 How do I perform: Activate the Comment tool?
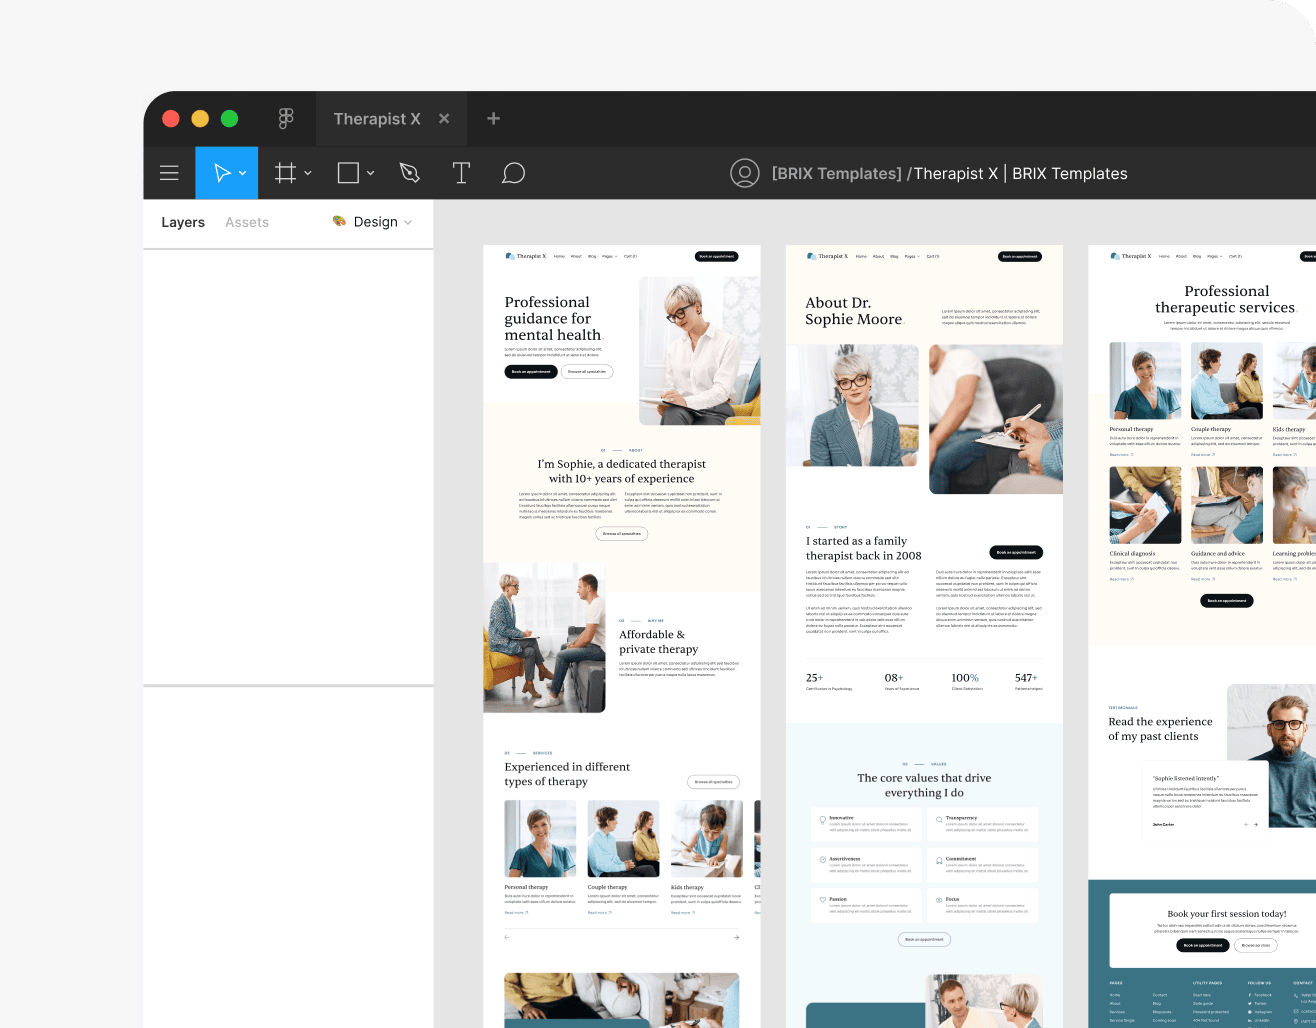pos(513,172)
